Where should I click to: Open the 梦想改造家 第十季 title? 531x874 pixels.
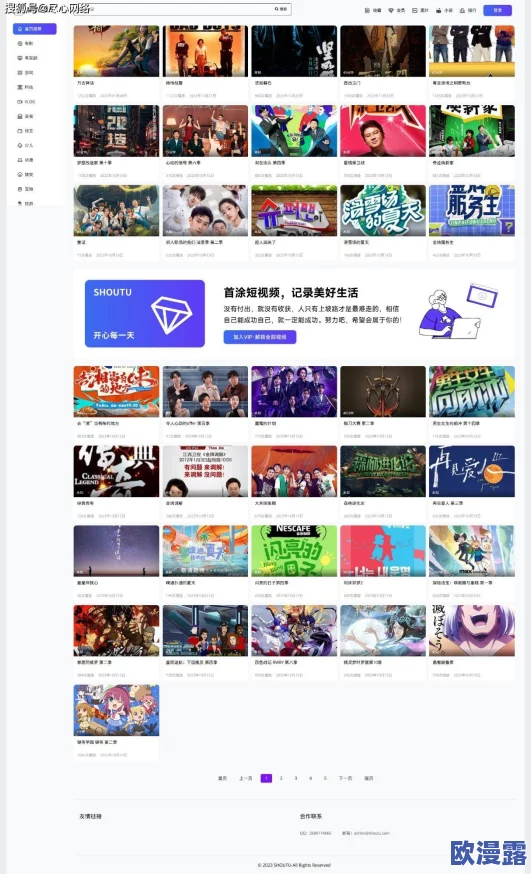tap(94, 163)
